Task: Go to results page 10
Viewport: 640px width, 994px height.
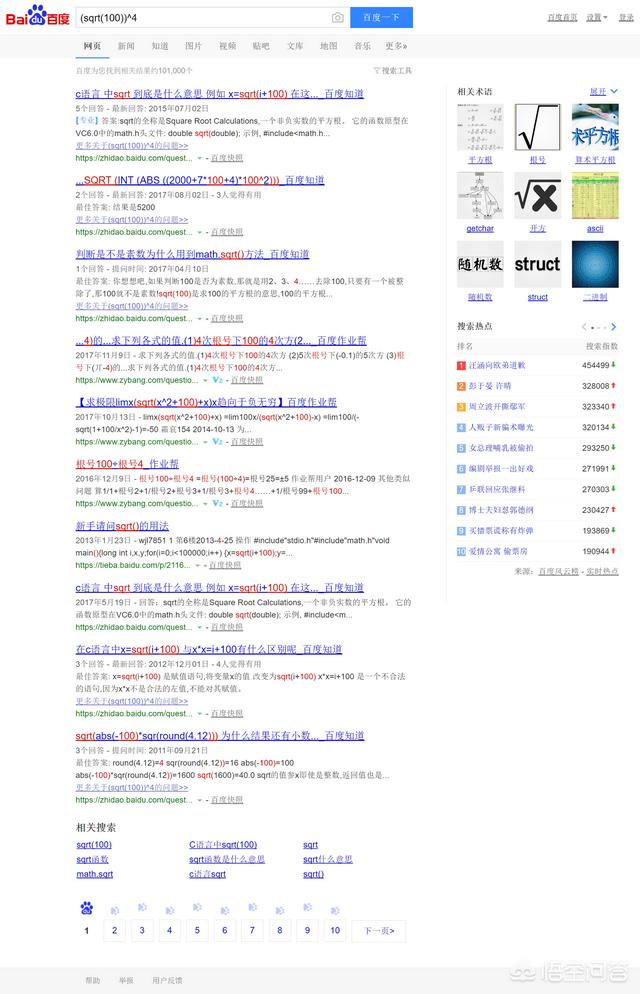Action: [335, 931]
